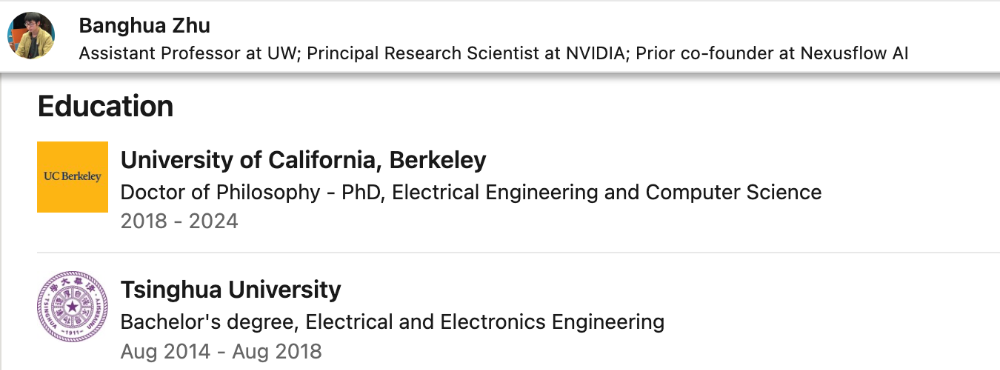Open the Banghua Zhu profile name

(145, 26)
